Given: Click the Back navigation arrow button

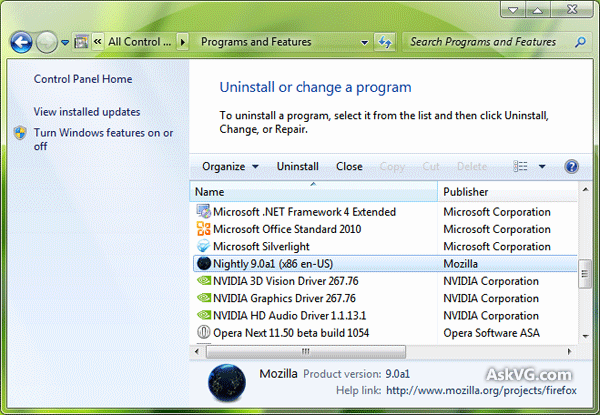Looking at the screenshot, I should coord(21,42).
